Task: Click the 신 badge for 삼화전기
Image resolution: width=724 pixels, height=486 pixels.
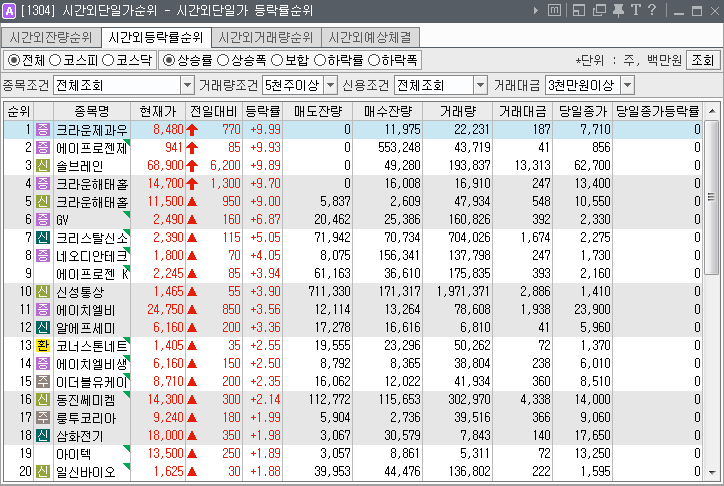Action: pos(43,436)
